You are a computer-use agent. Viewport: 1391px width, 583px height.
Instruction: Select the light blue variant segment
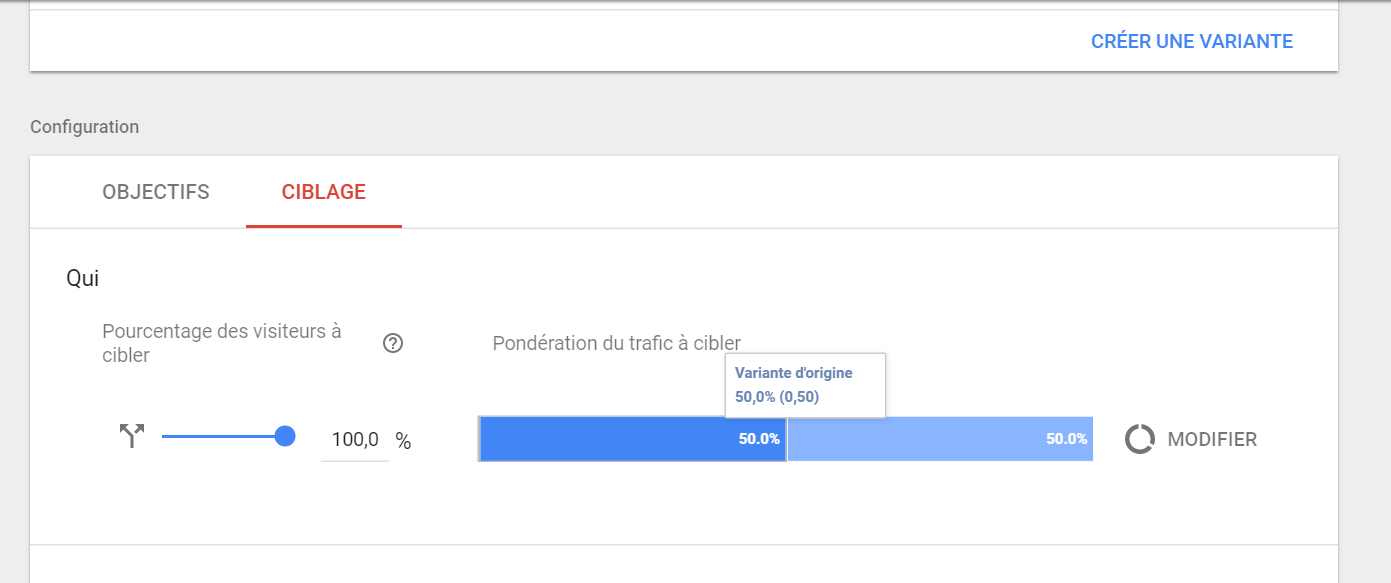920,439
